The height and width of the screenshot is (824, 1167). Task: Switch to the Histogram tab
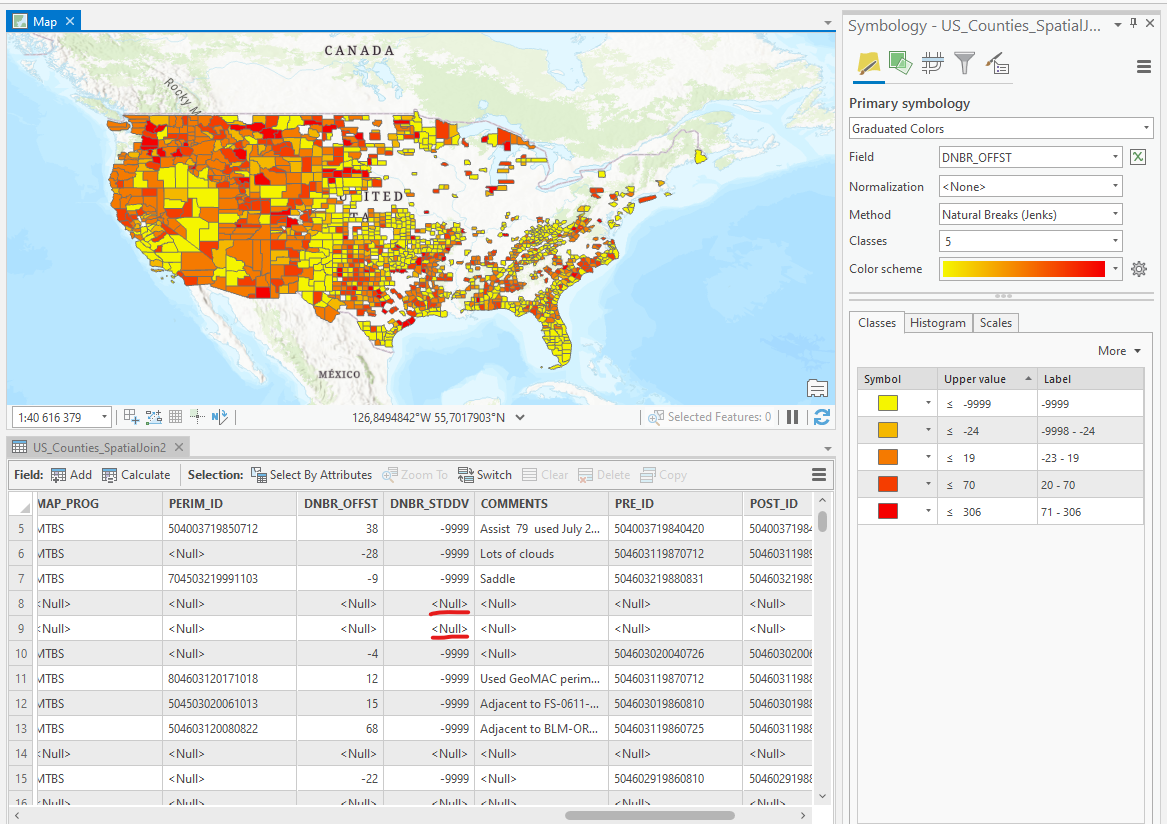coord(938,323)
